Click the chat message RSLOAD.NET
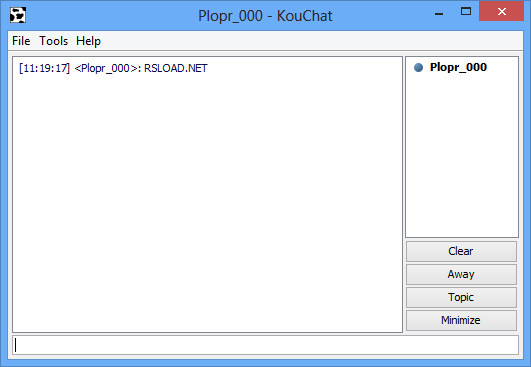Viewport: 531px width, 367px height. 176,68
